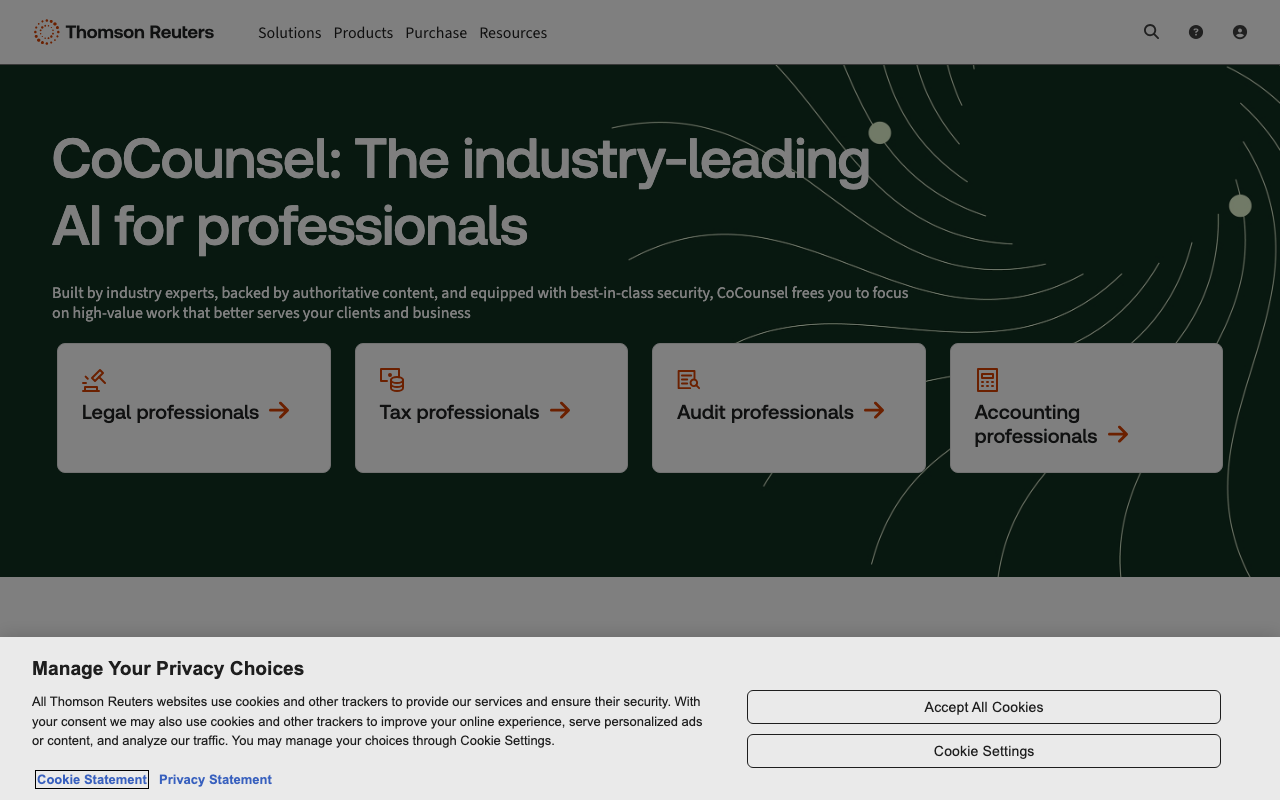
Task: Open the user account profile icon
Action: tap(1239, 32)
